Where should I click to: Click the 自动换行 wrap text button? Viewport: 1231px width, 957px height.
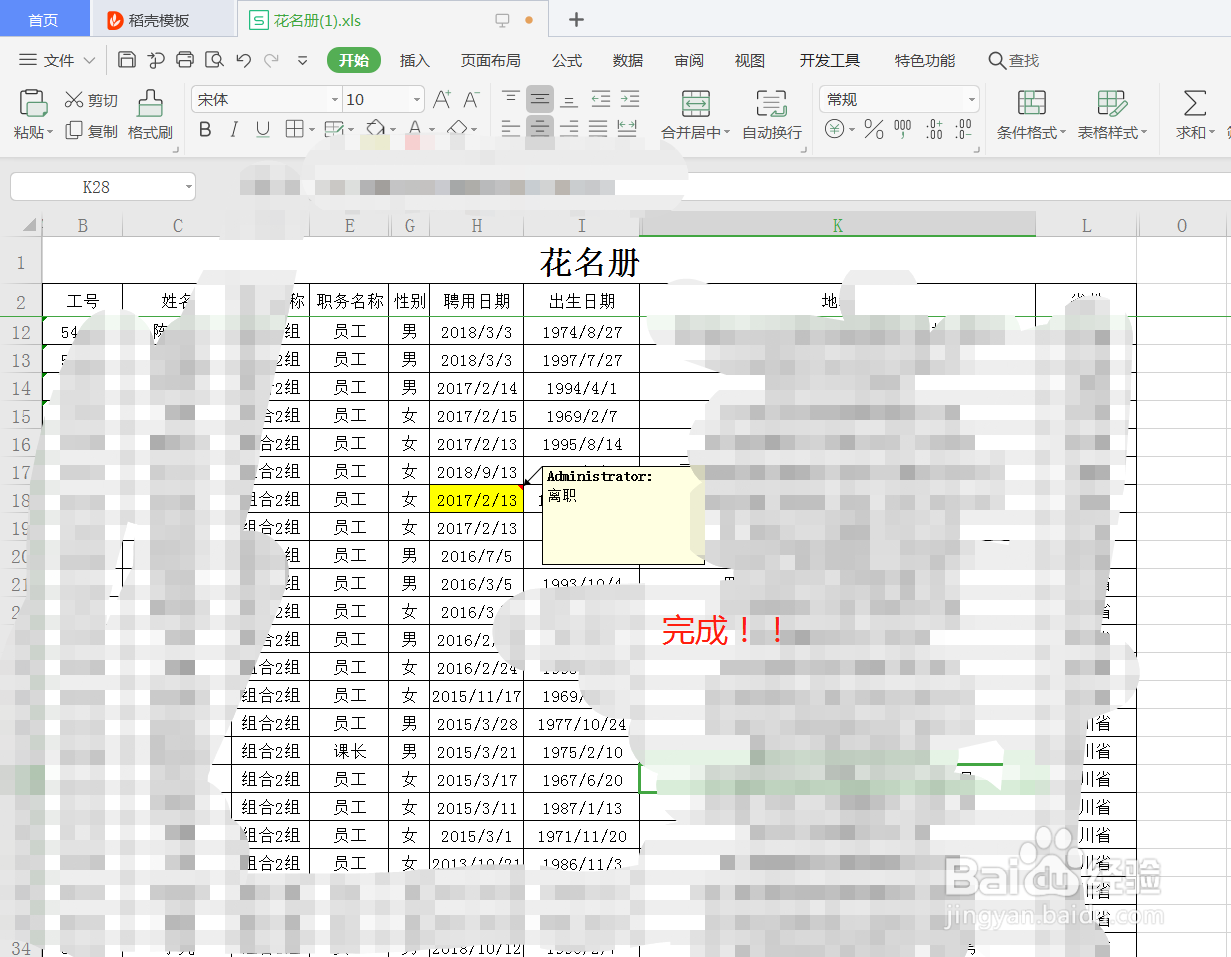tap(771, 114)
